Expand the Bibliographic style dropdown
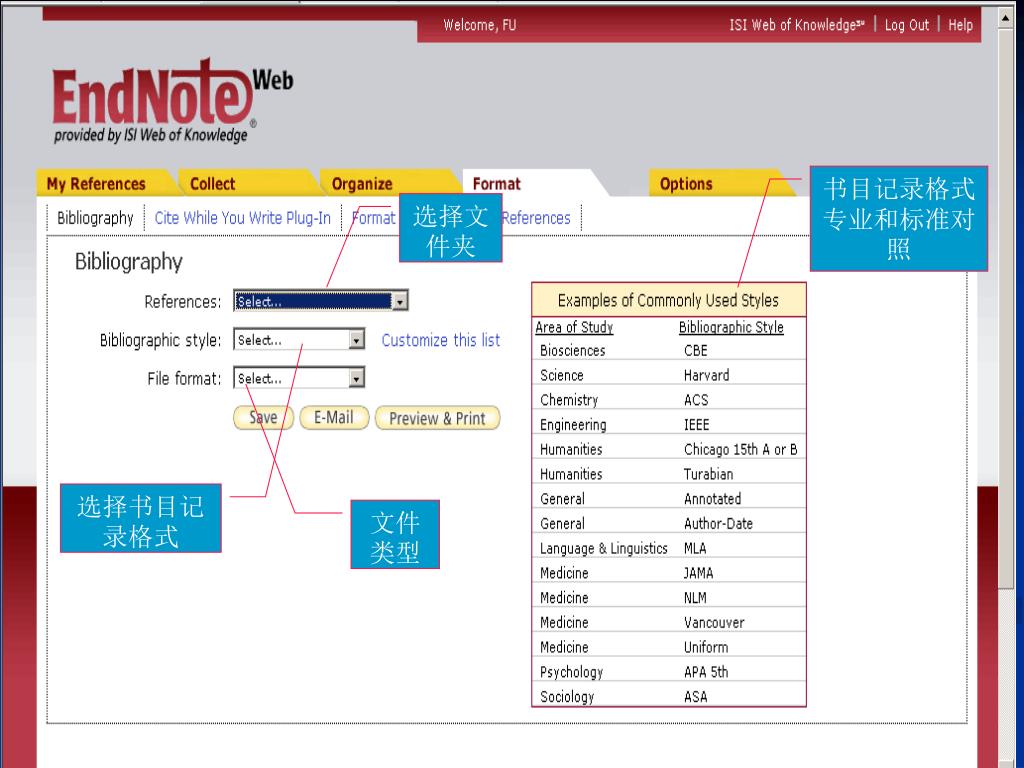 tap(356, 340)
